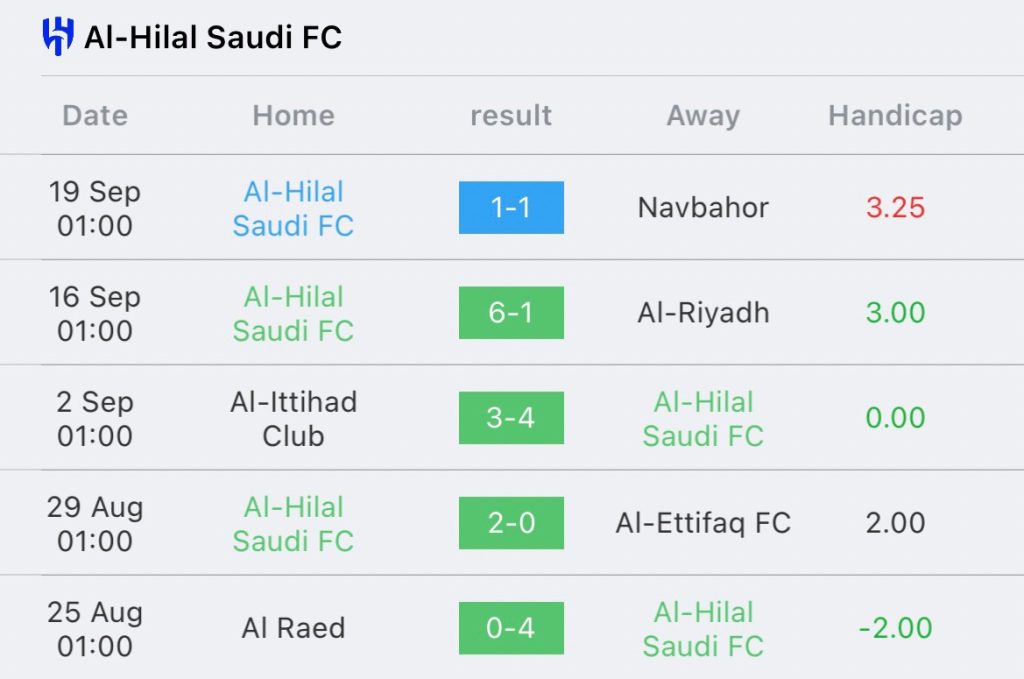Click the -2.00 handicap value
1024x679 pixels.
895,628
